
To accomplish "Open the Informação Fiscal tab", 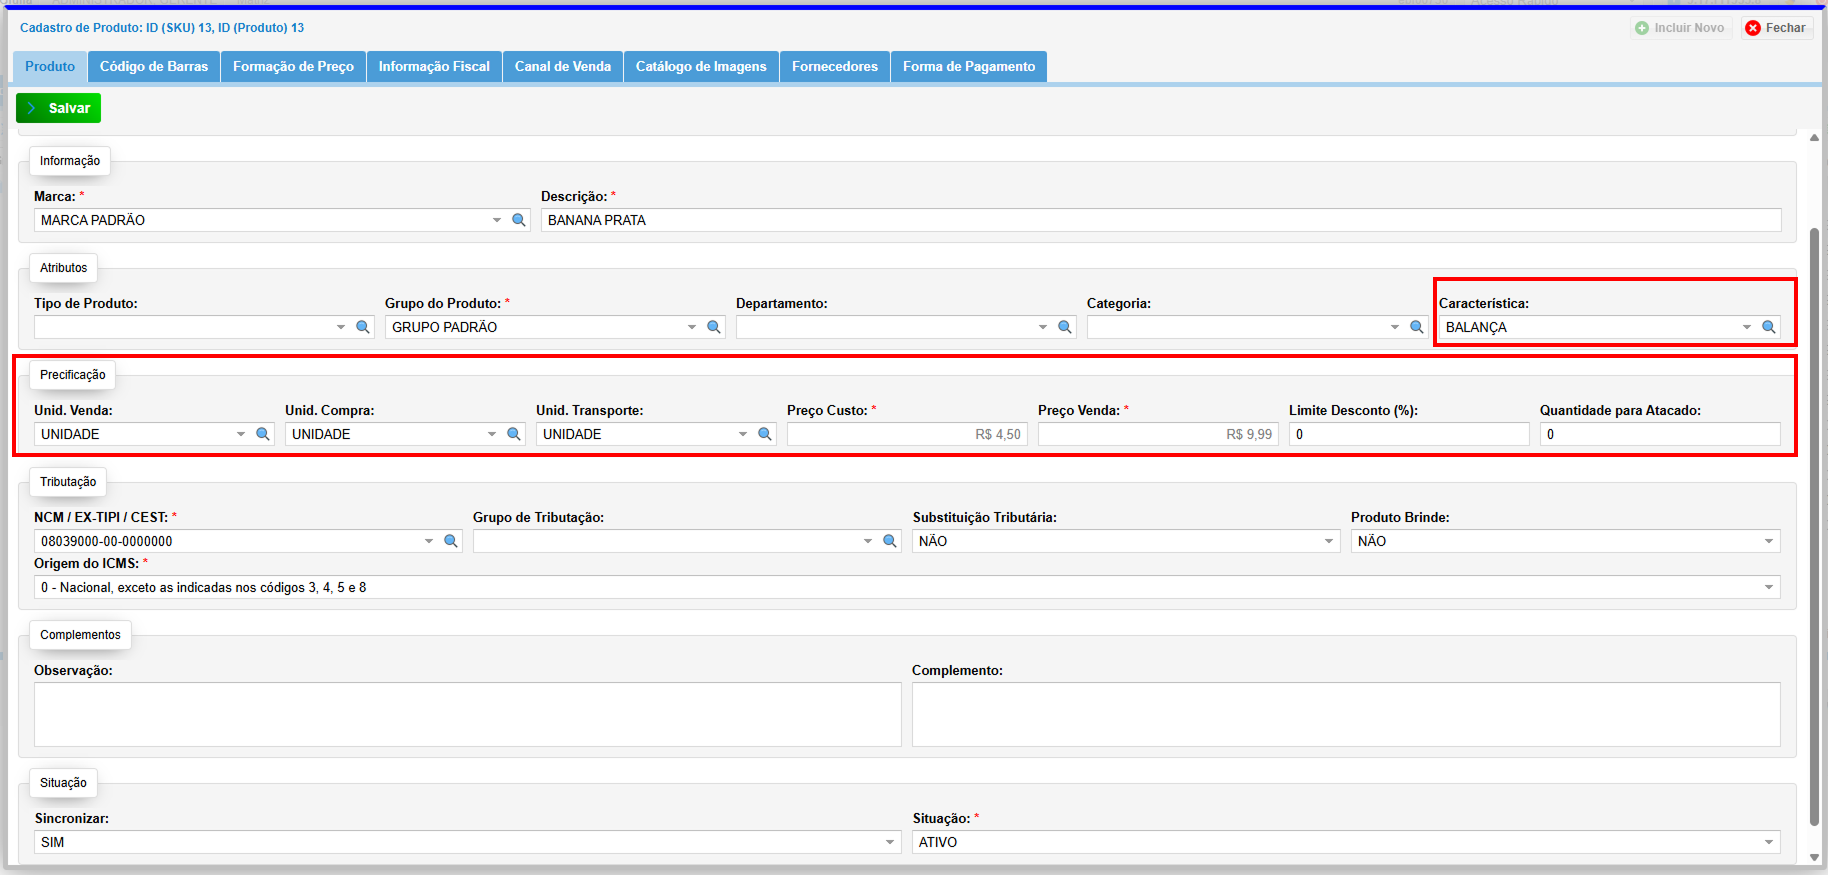I will click(434, 66).
